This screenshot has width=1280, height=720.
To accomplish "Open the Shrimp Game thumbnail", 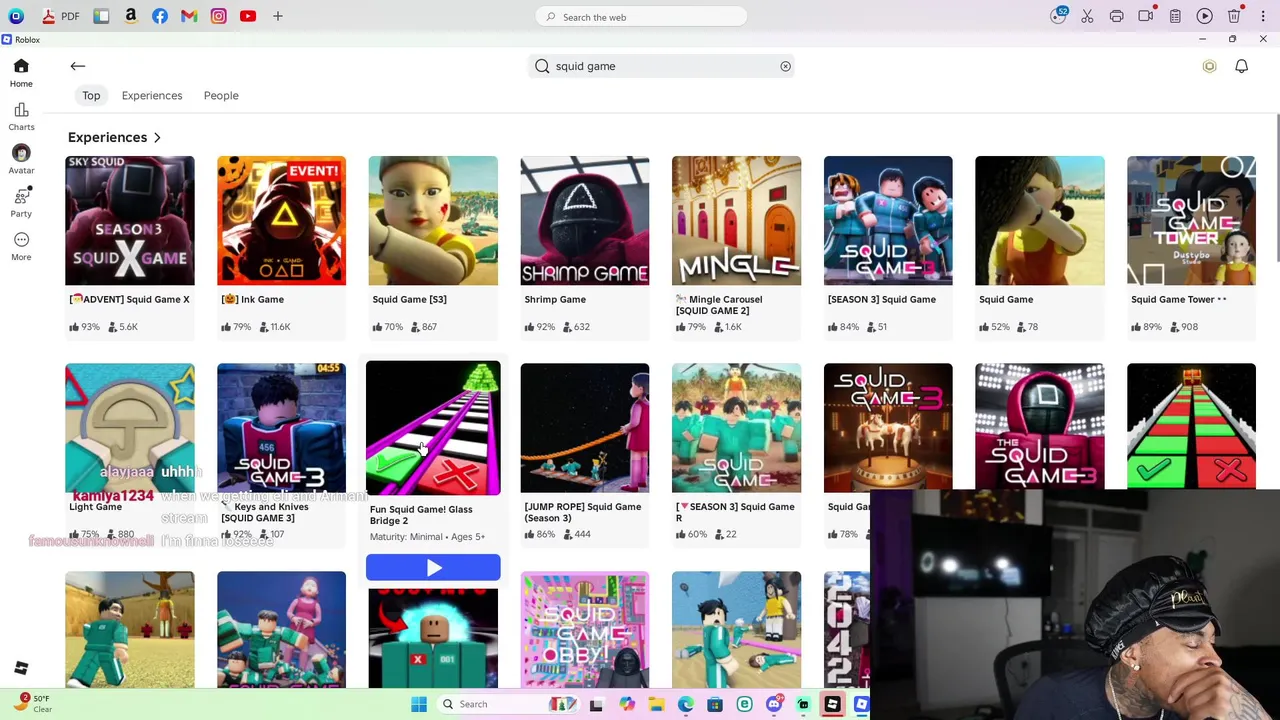I will (585, 220).
